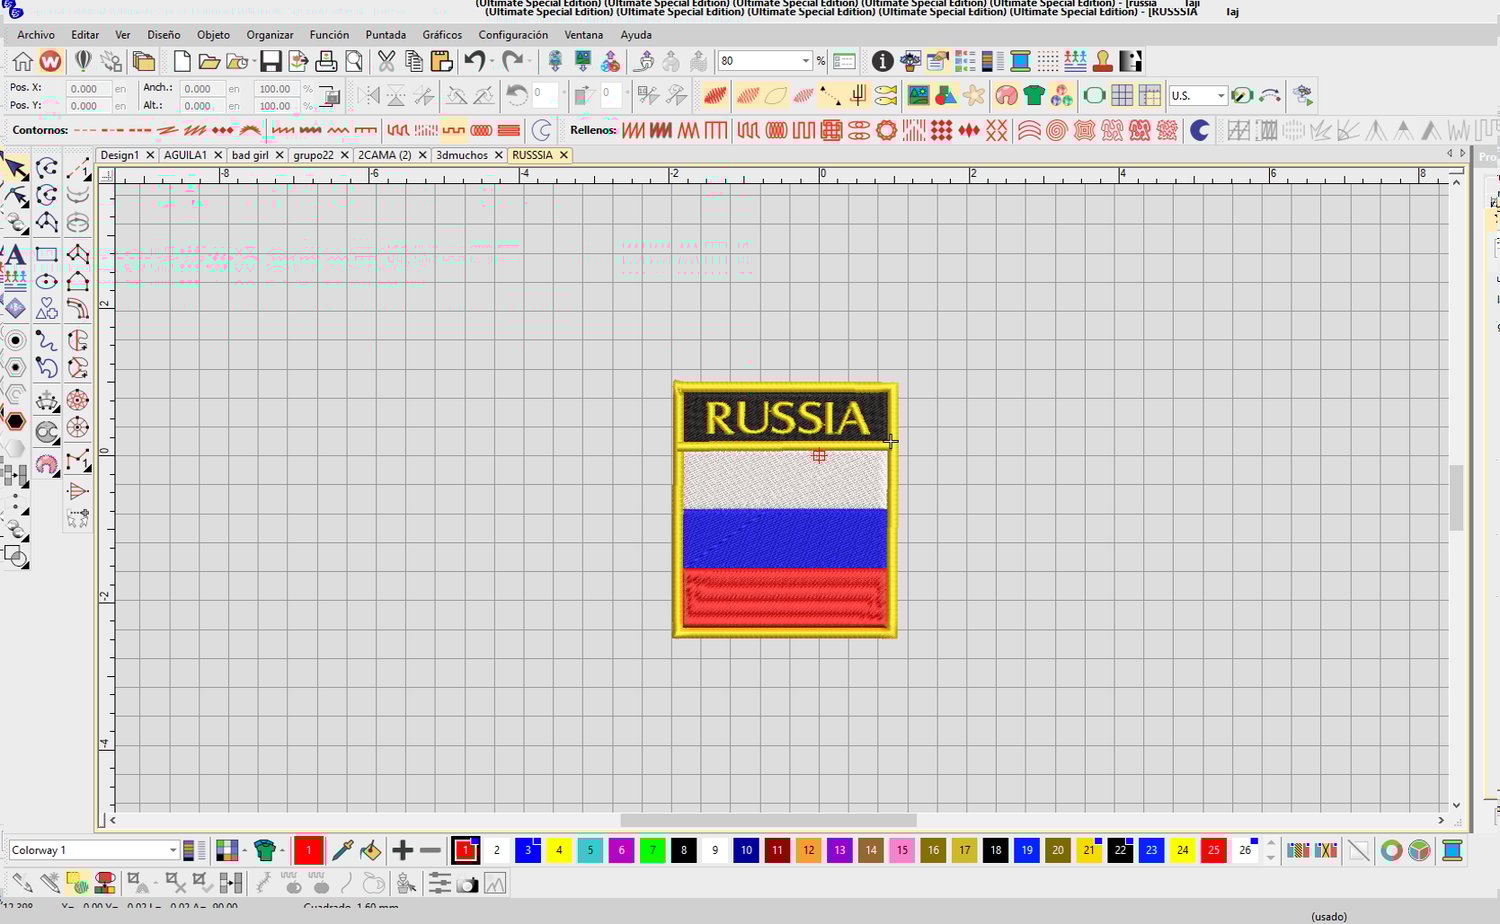
Task: Print the design with the printer icon
Action: click(x=326, y=62)
